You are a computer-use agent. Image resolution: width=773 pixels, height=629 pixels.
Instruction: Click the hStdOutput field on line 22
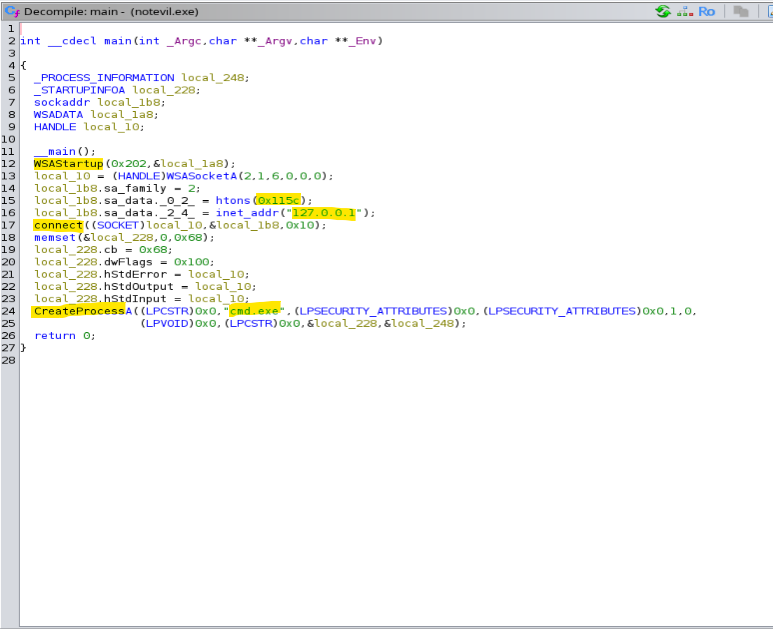pyautogui.click(x=139, y=286)
